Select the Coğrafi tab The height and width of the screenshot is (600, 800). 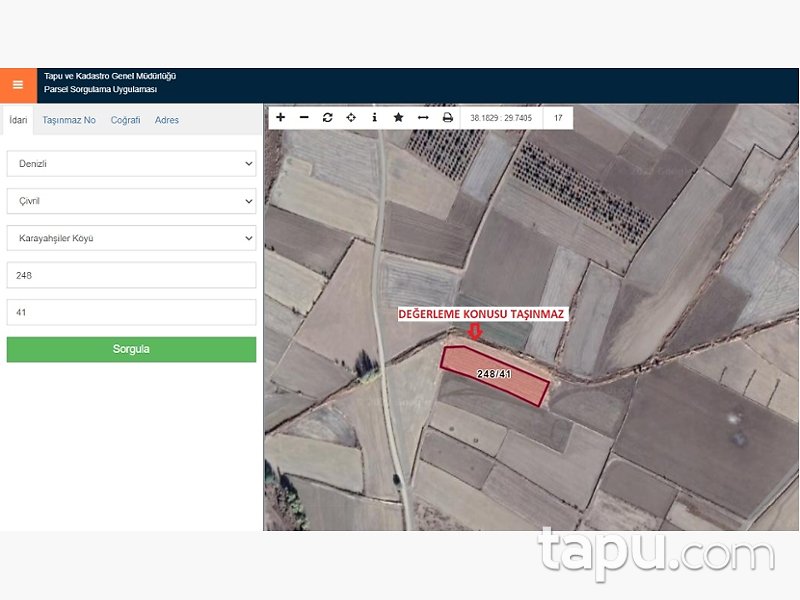point(126,120)
